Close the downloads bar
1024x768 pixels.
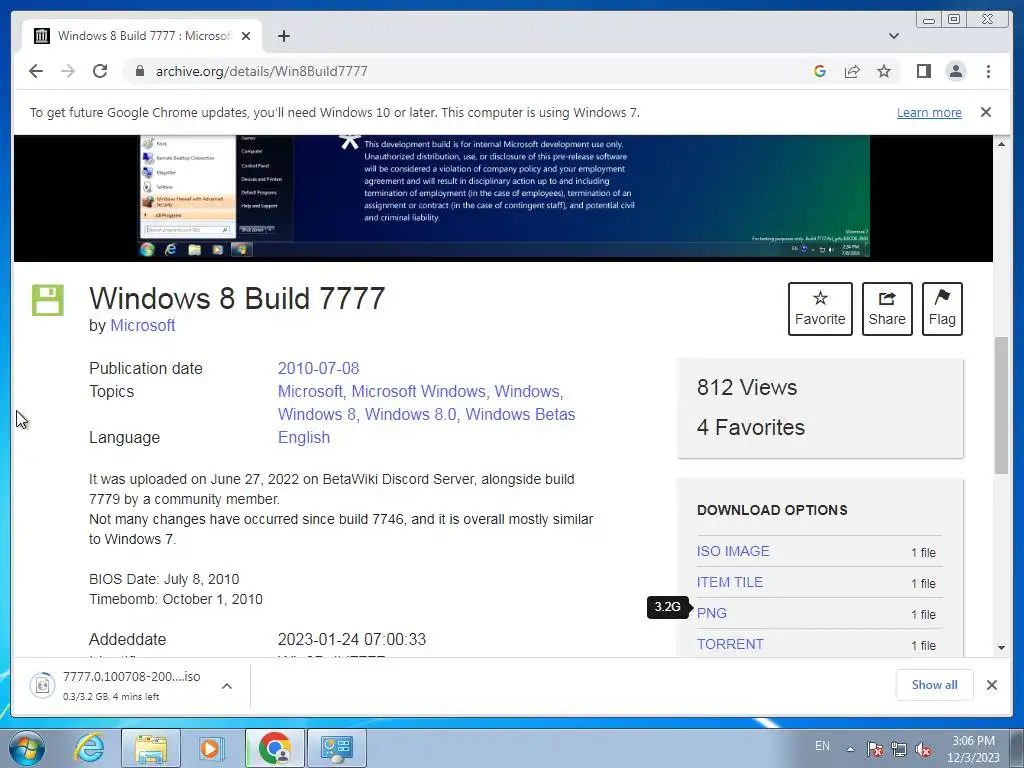(991, 684)
